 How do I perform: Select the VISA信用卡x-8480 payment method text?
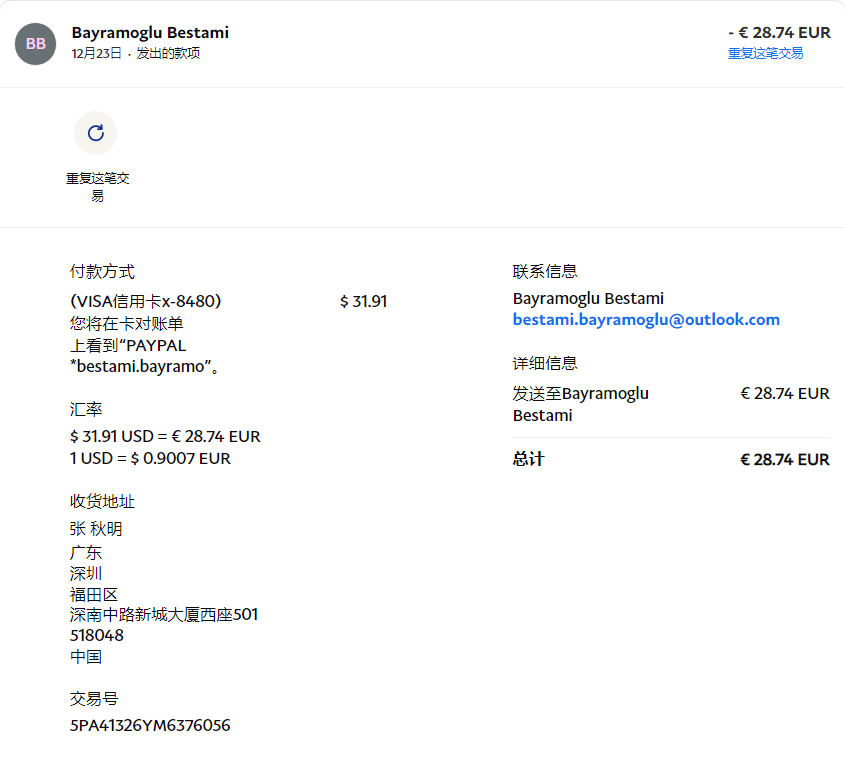pos(145,301)
